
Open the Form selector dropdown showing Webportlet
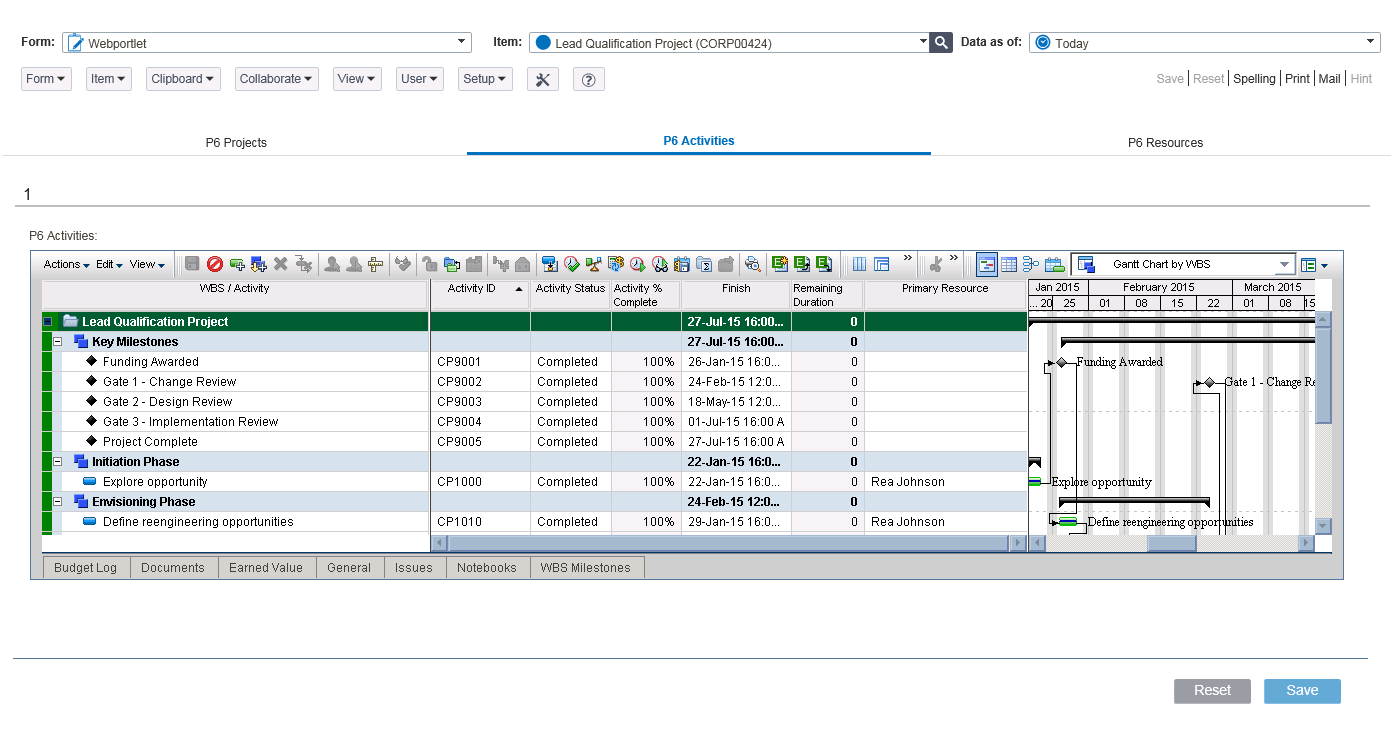267,42
